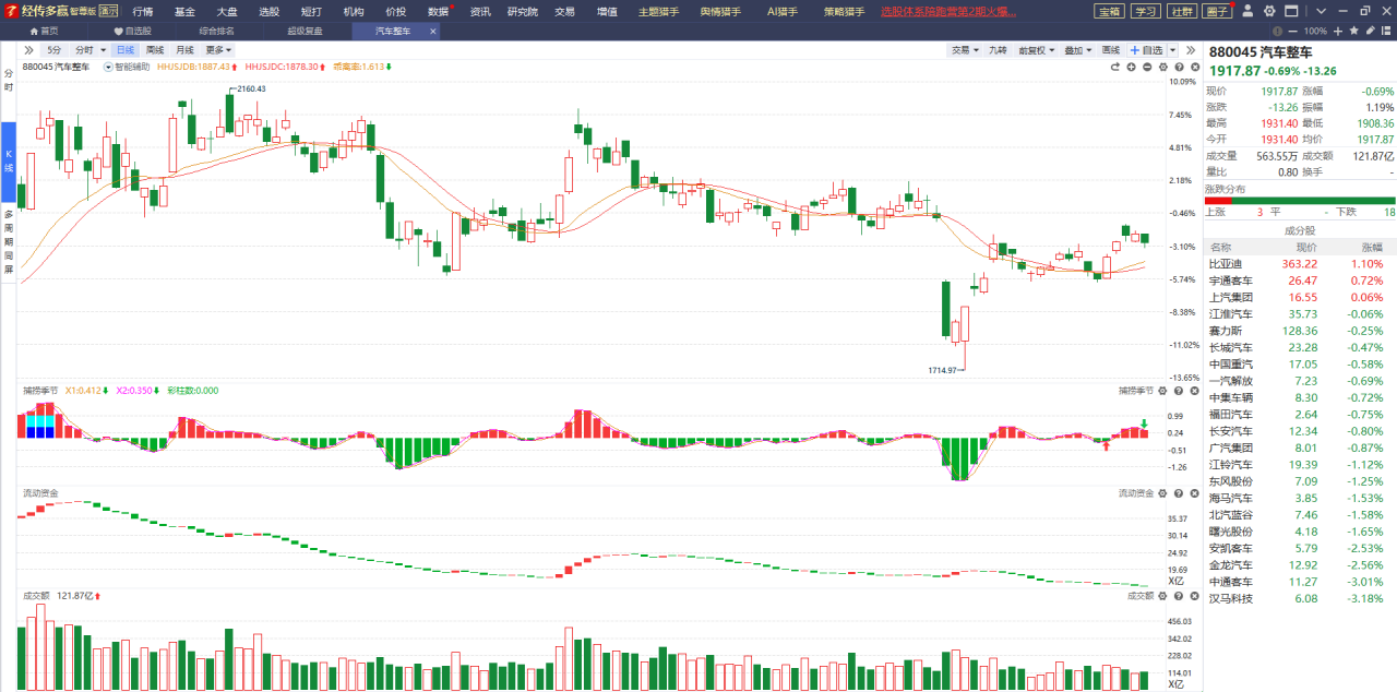This screenshot has width=1397, height=693.
Task: Open the 研究院 menu
Action: coord(522,11)
